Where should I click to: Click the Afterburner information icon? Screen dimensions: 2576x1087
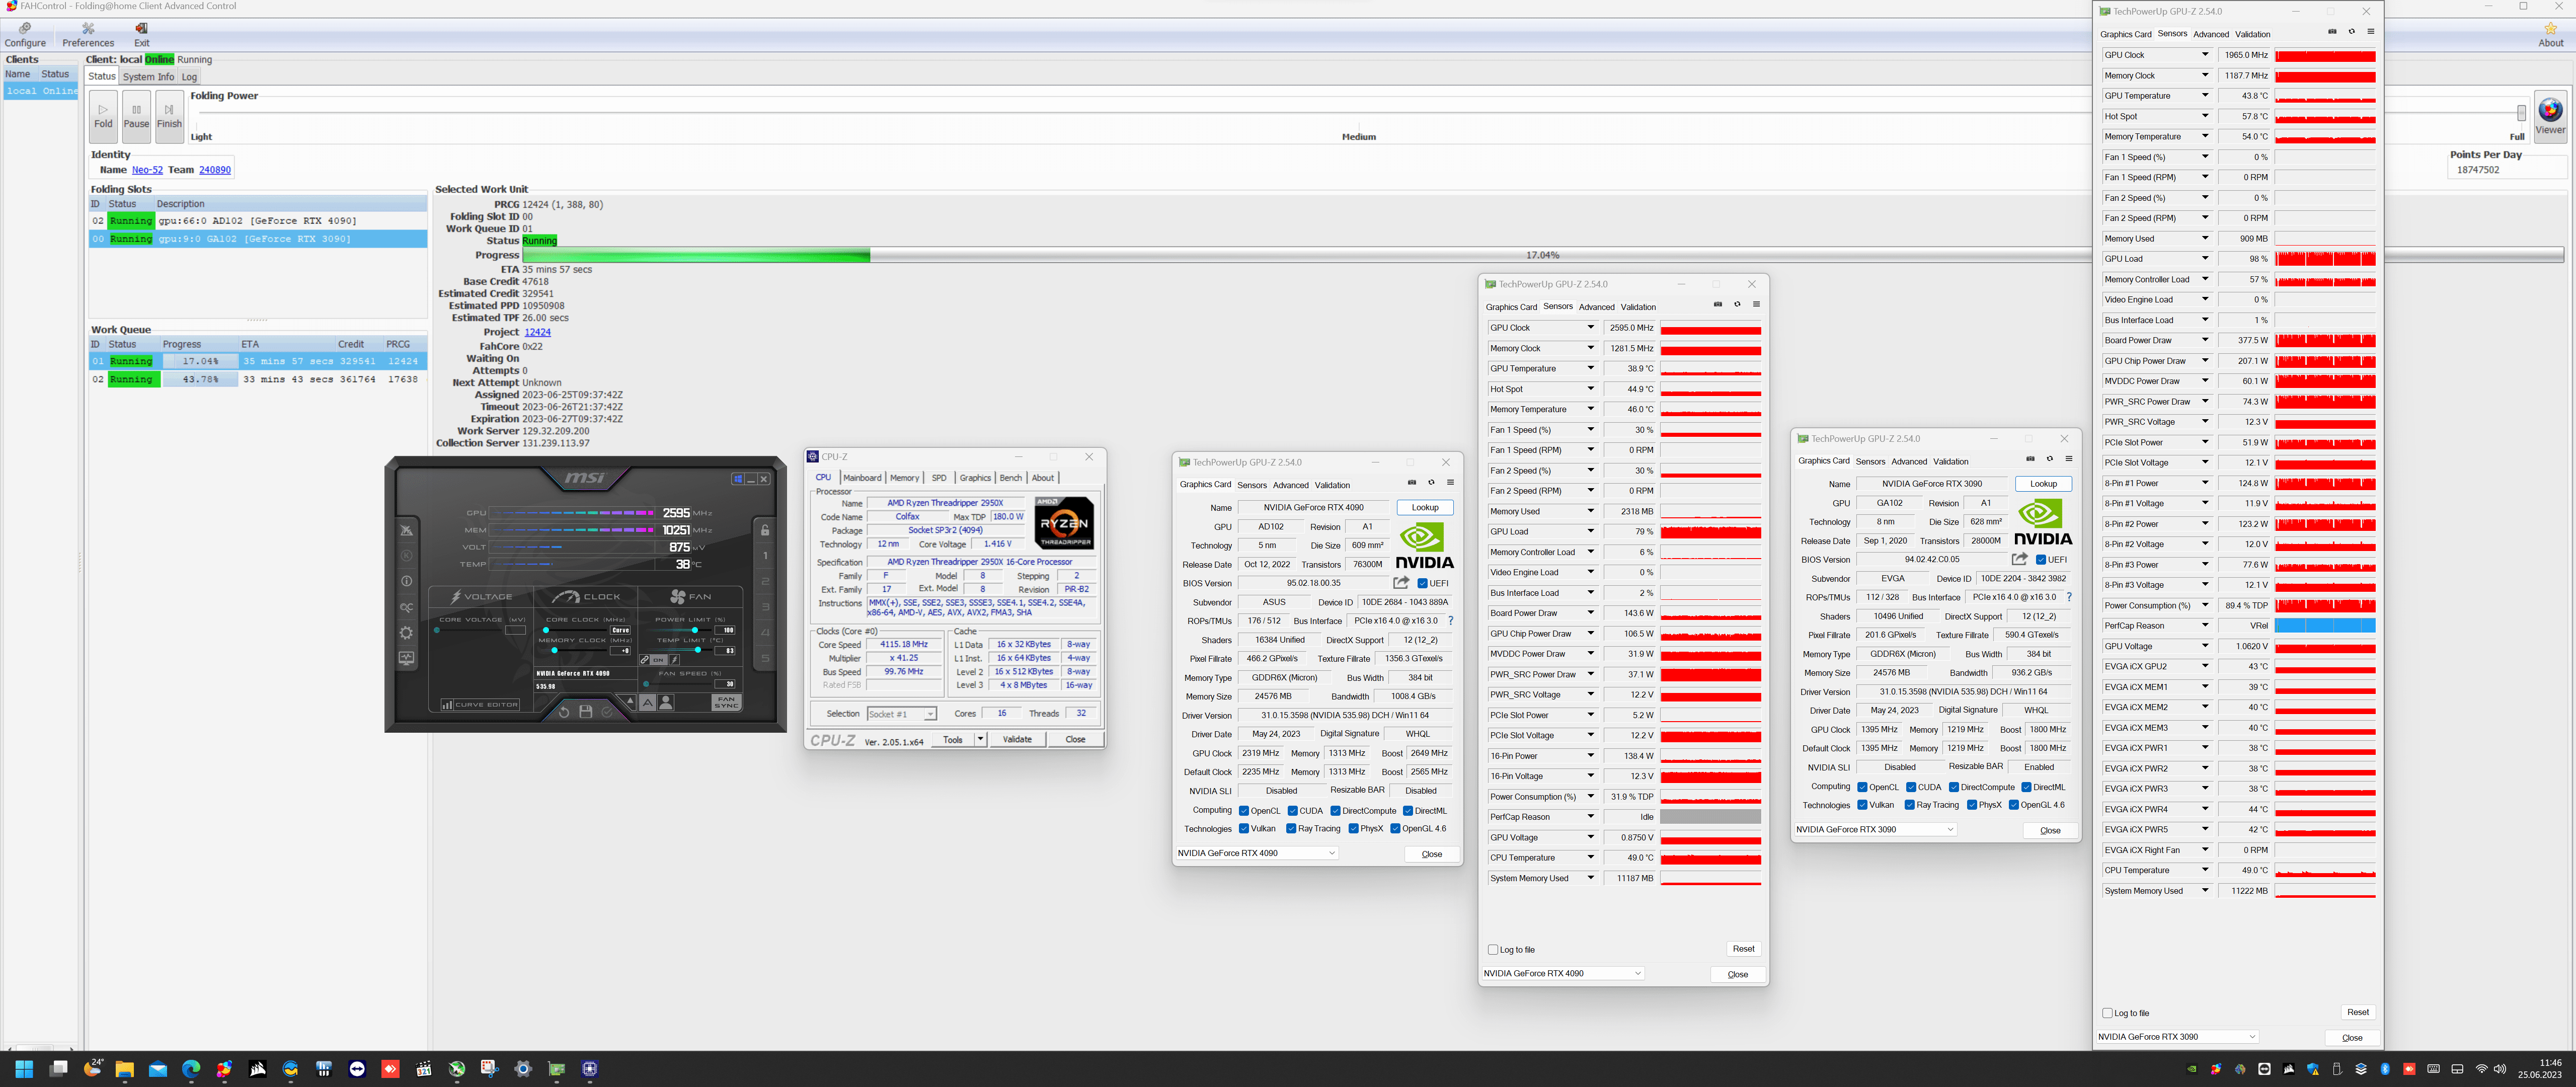point(406,581)
